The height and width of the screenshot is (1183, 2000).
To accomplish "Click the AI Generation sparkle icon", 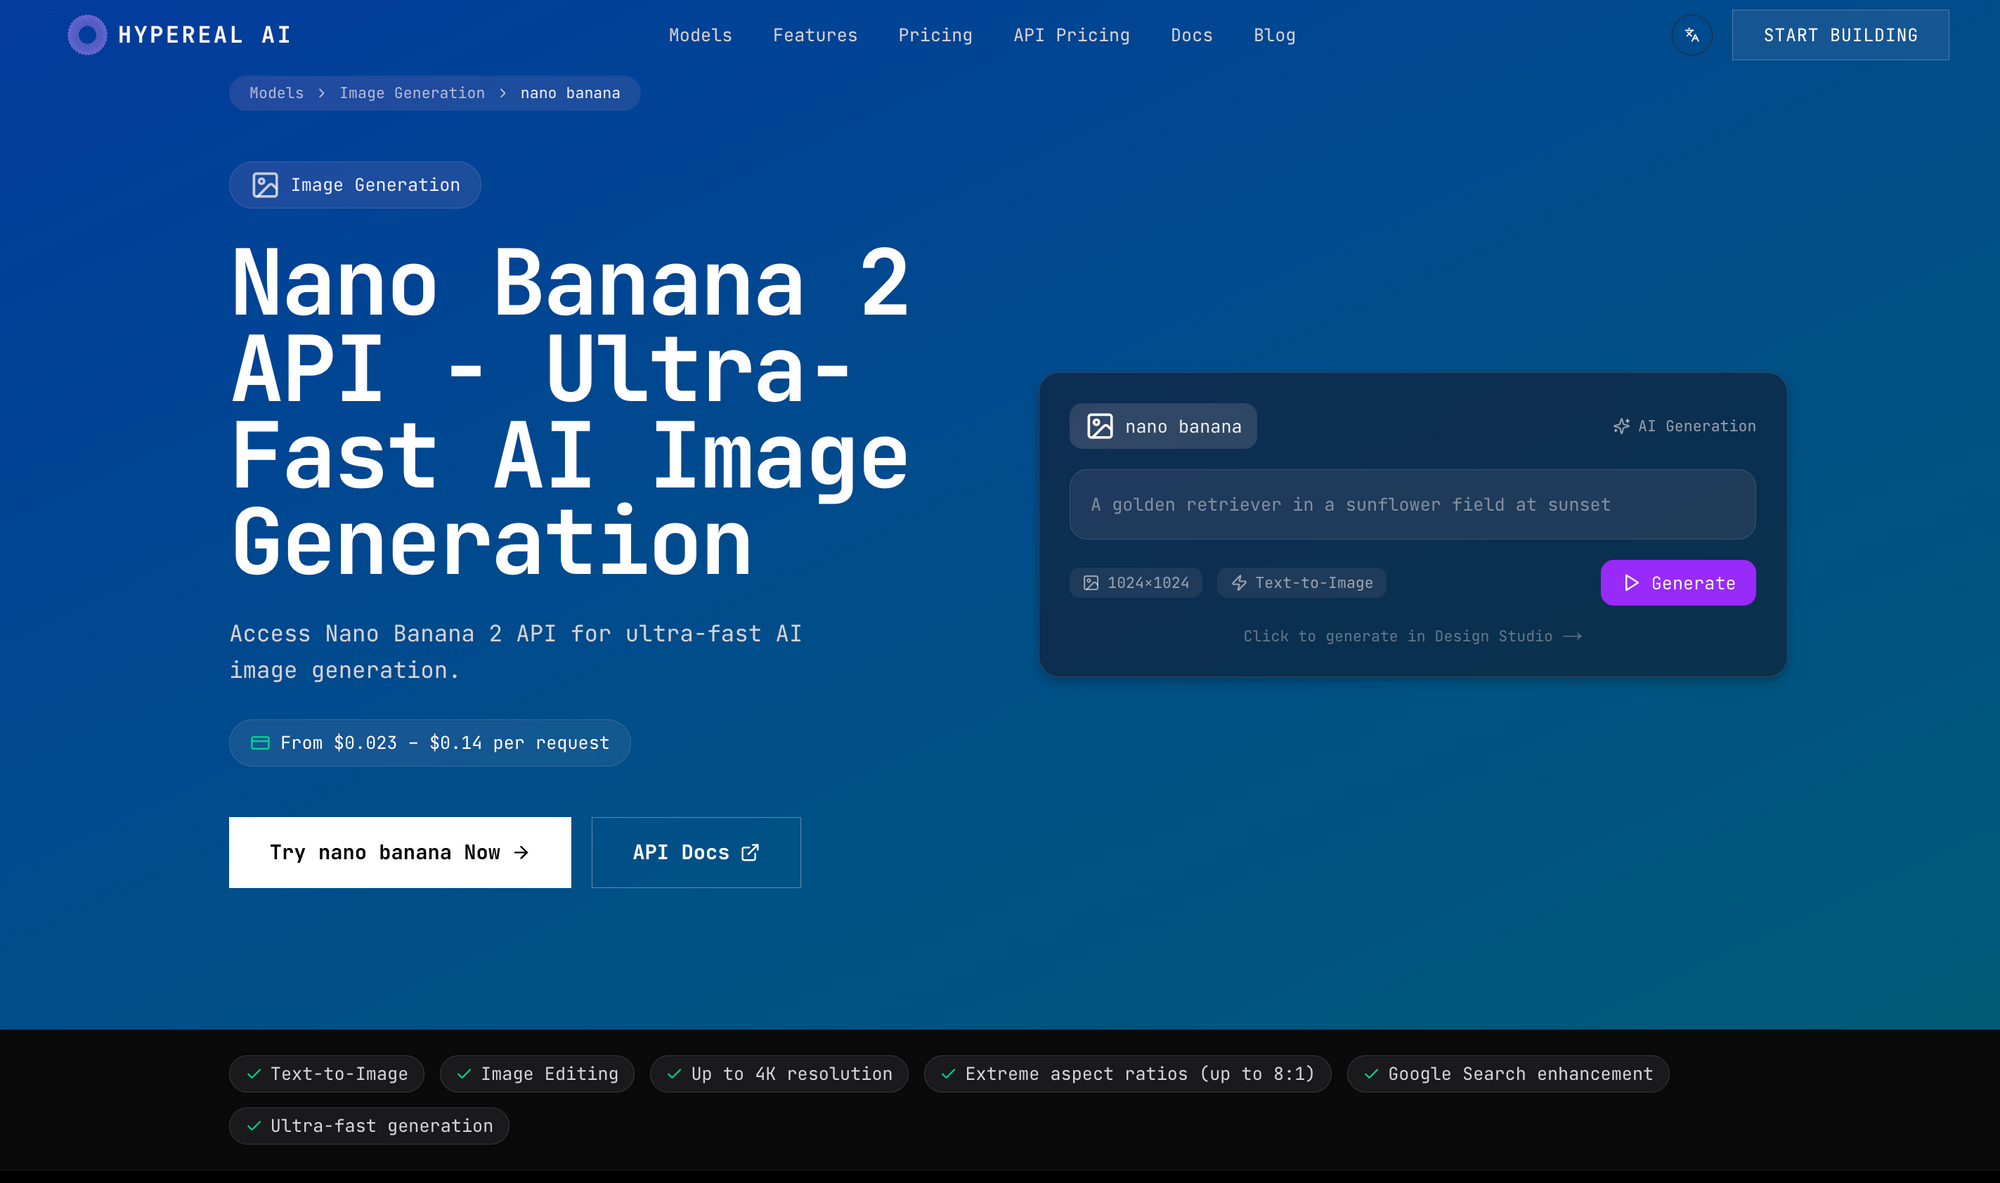I will [1621, 426].
